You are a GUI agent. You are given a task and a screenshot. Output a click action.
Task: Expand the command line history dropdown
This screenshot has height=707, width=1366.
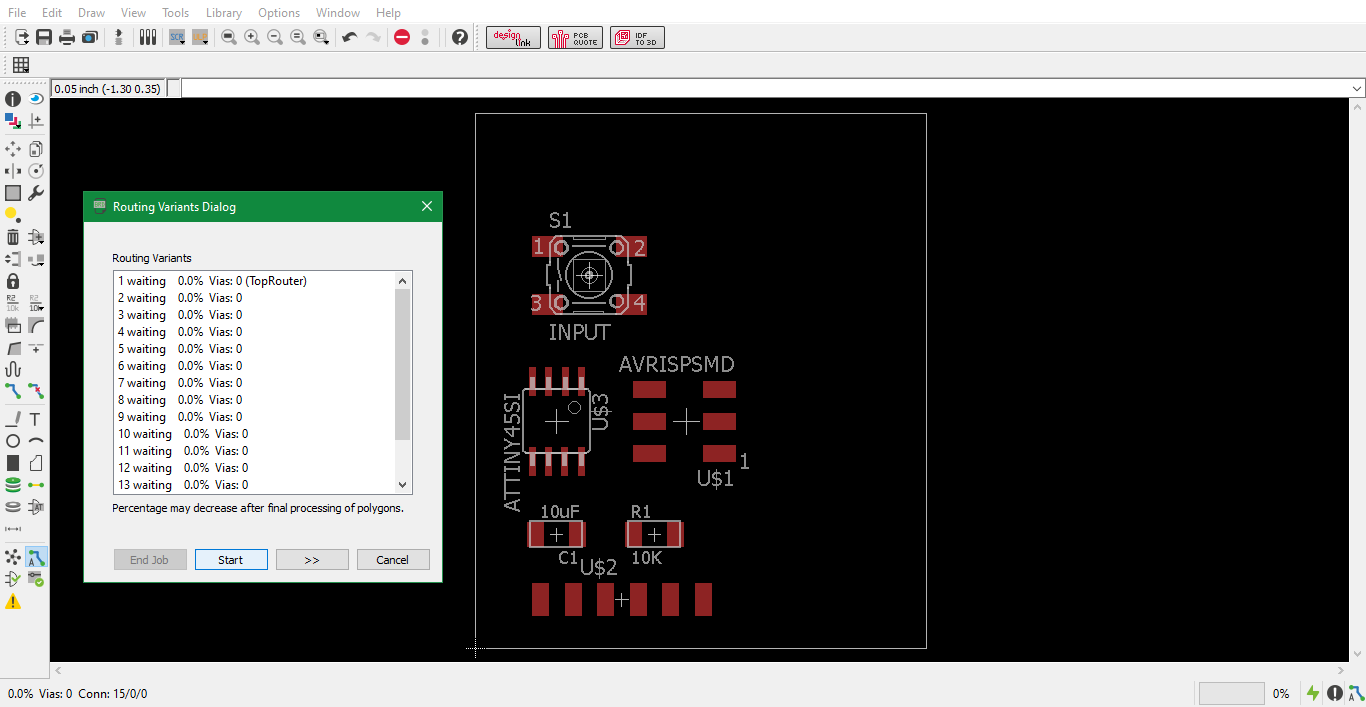click(x=1357, y=89)
